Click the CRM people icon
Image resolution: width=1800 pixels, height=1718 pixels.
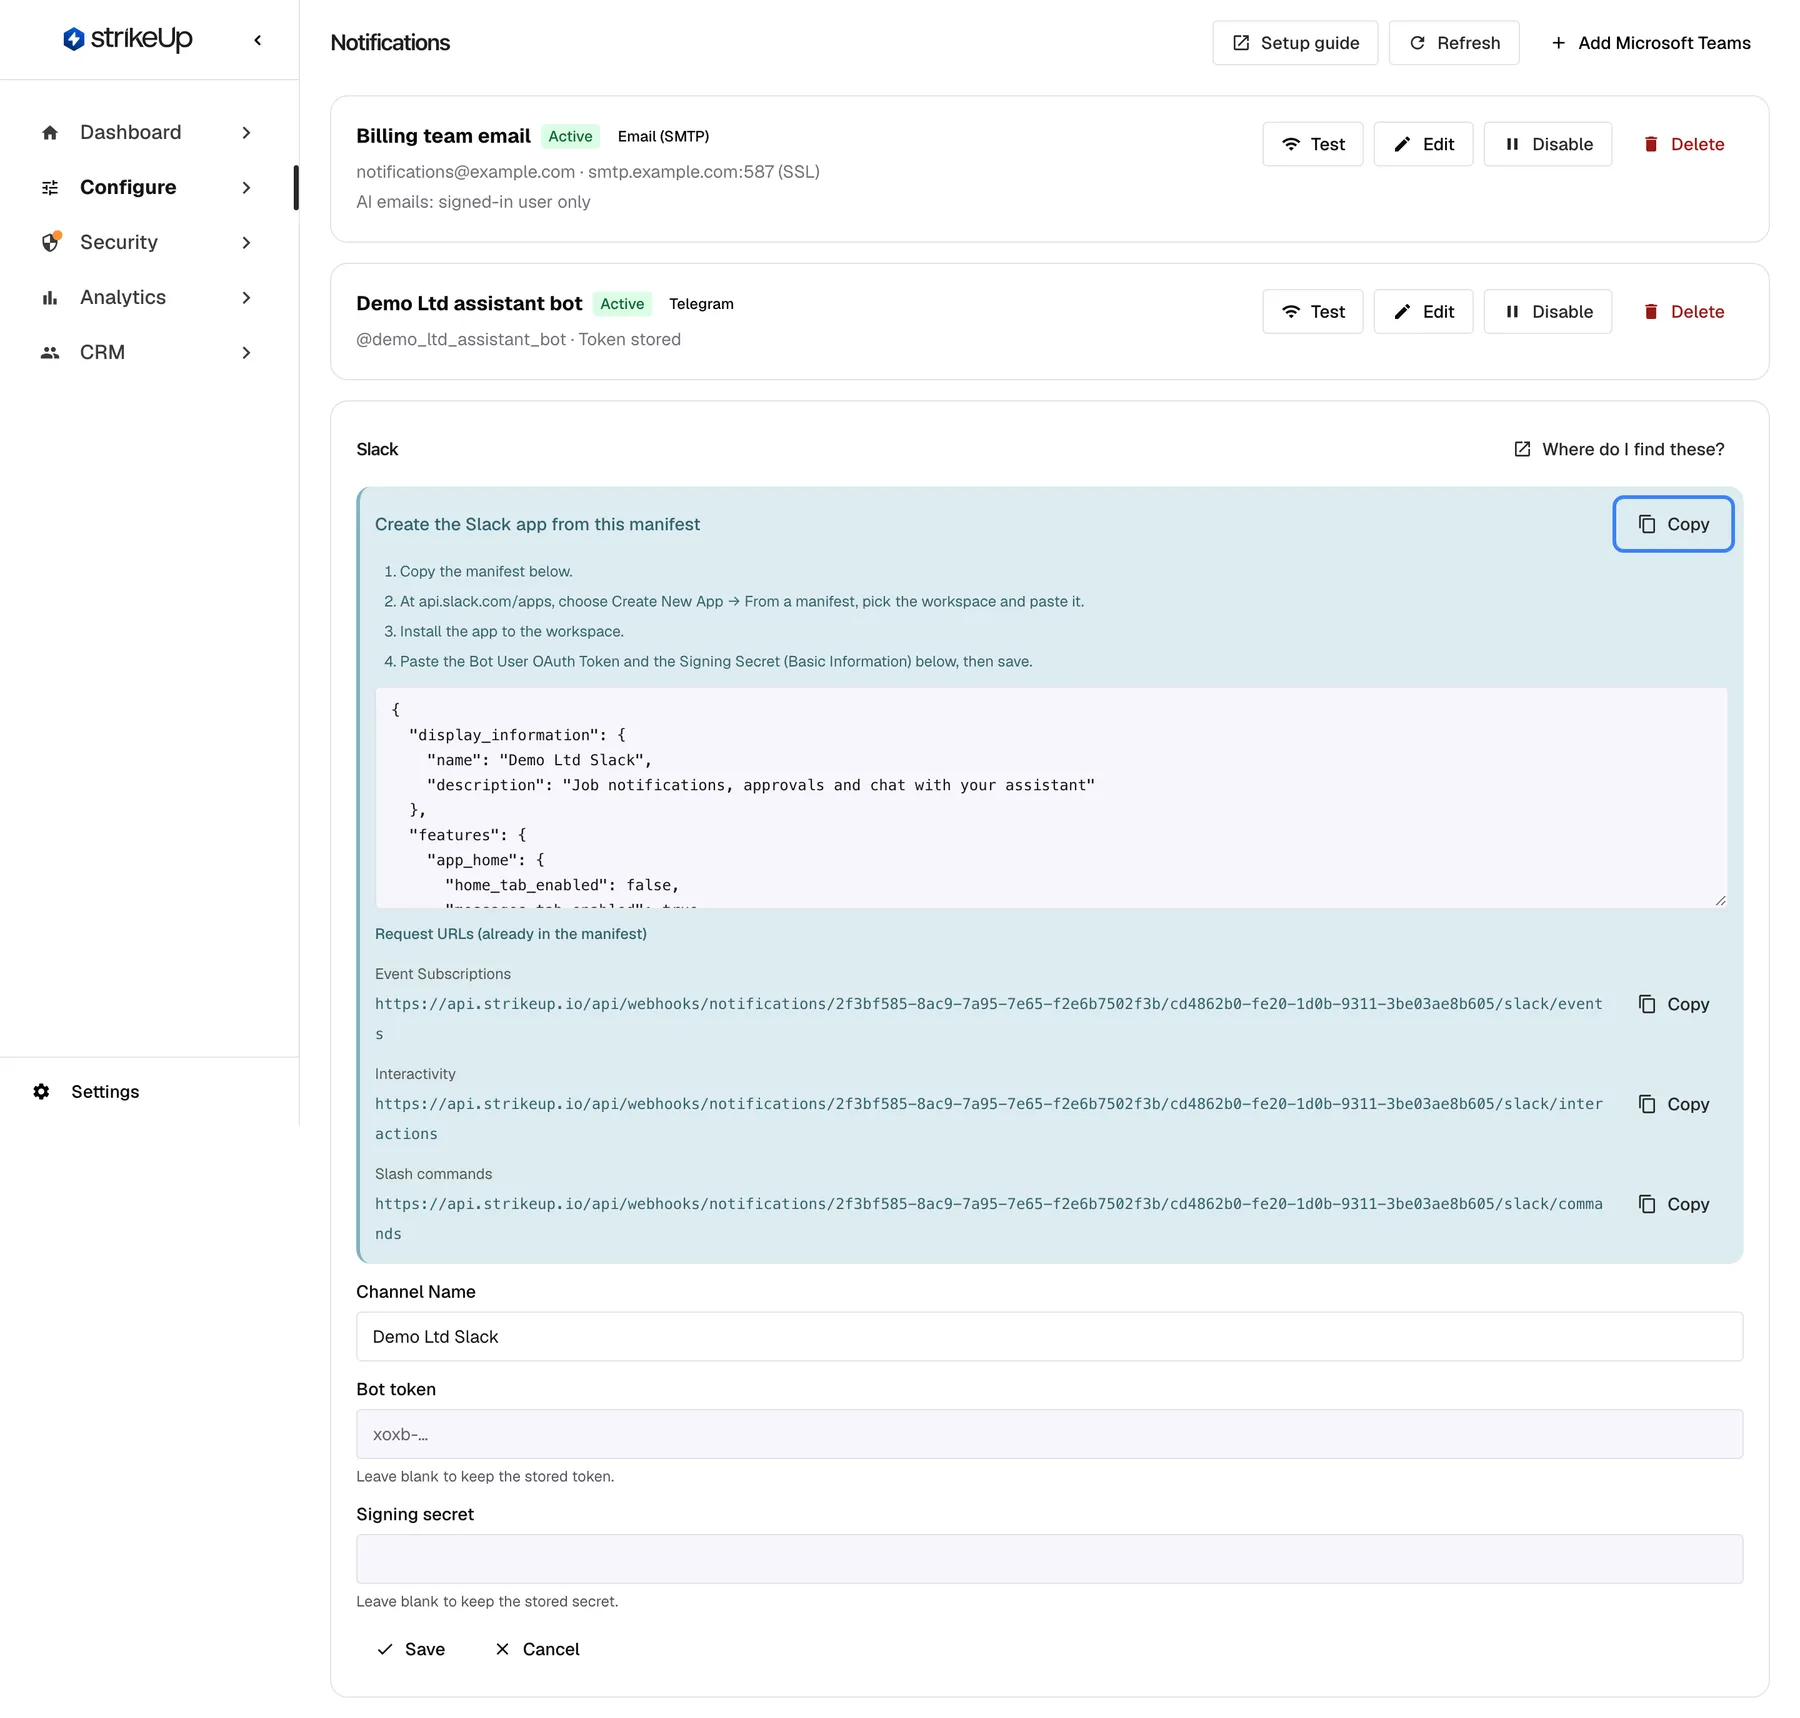50,353
